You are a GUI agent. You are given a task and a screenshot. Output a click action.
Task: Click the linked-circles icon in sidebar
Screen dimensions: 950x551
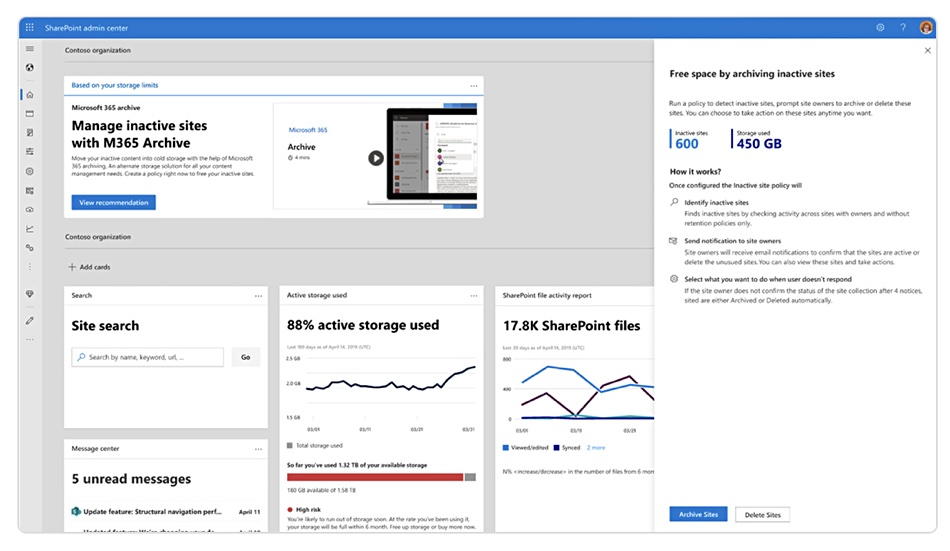point(30,248)
